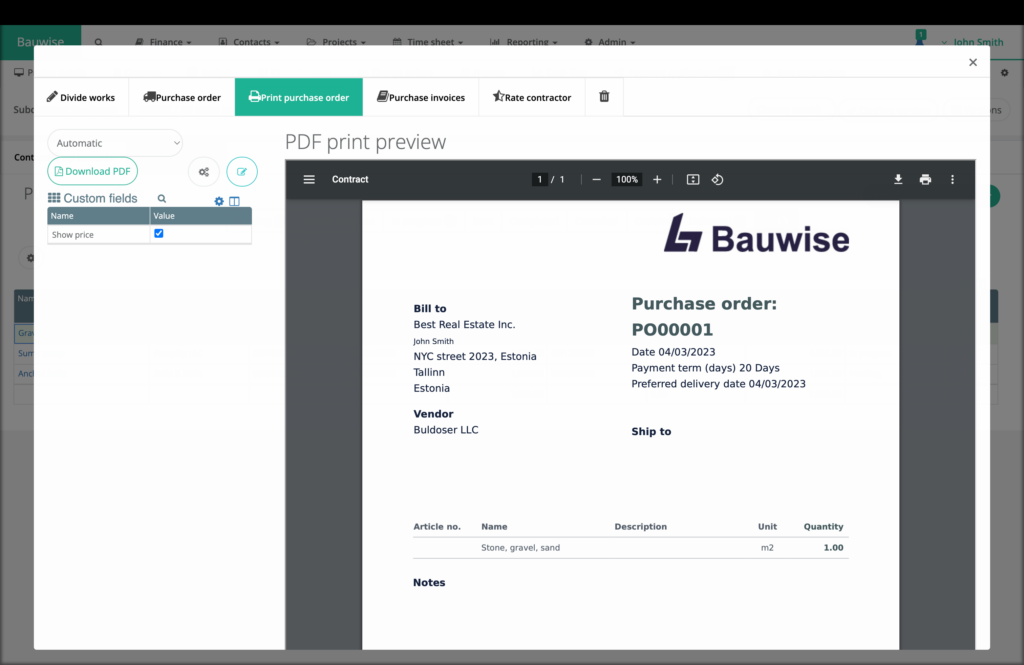Viewport: 1024px width, 665px height.
Task: Close the purchase order dialog
Action: tap(973, 62)
